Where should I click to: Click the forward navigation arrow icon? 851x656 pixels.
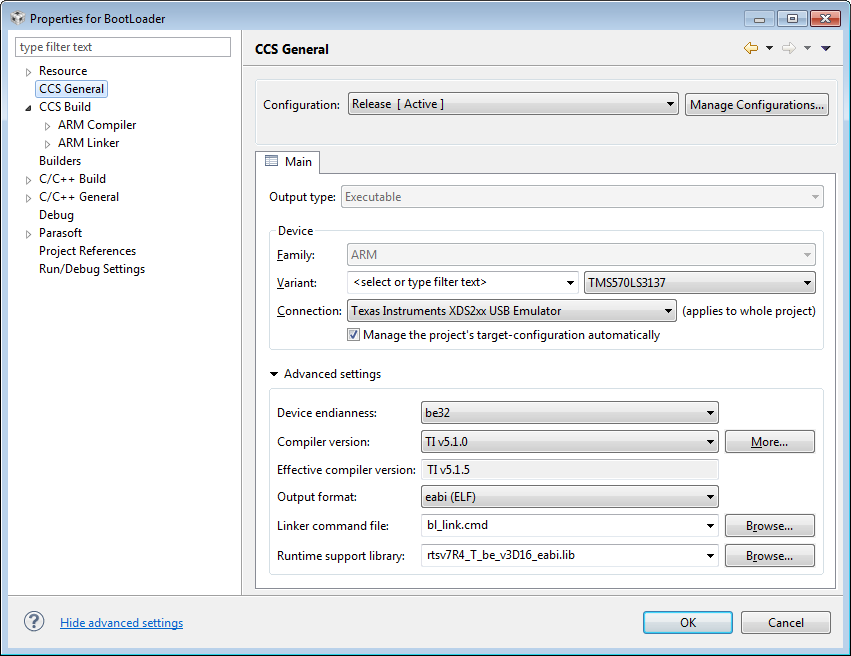click(x=789, y=48)
